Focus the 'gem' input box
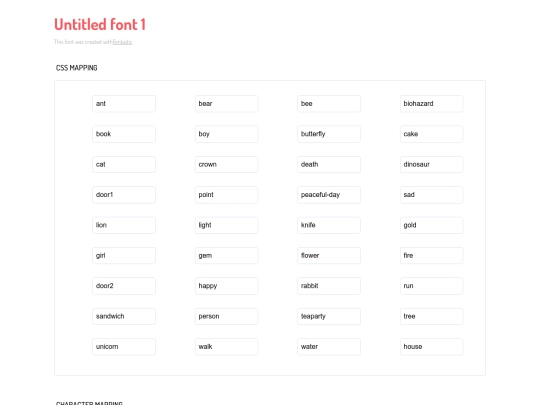The width and height of the screenshot is (540, 405). point(227,256)
